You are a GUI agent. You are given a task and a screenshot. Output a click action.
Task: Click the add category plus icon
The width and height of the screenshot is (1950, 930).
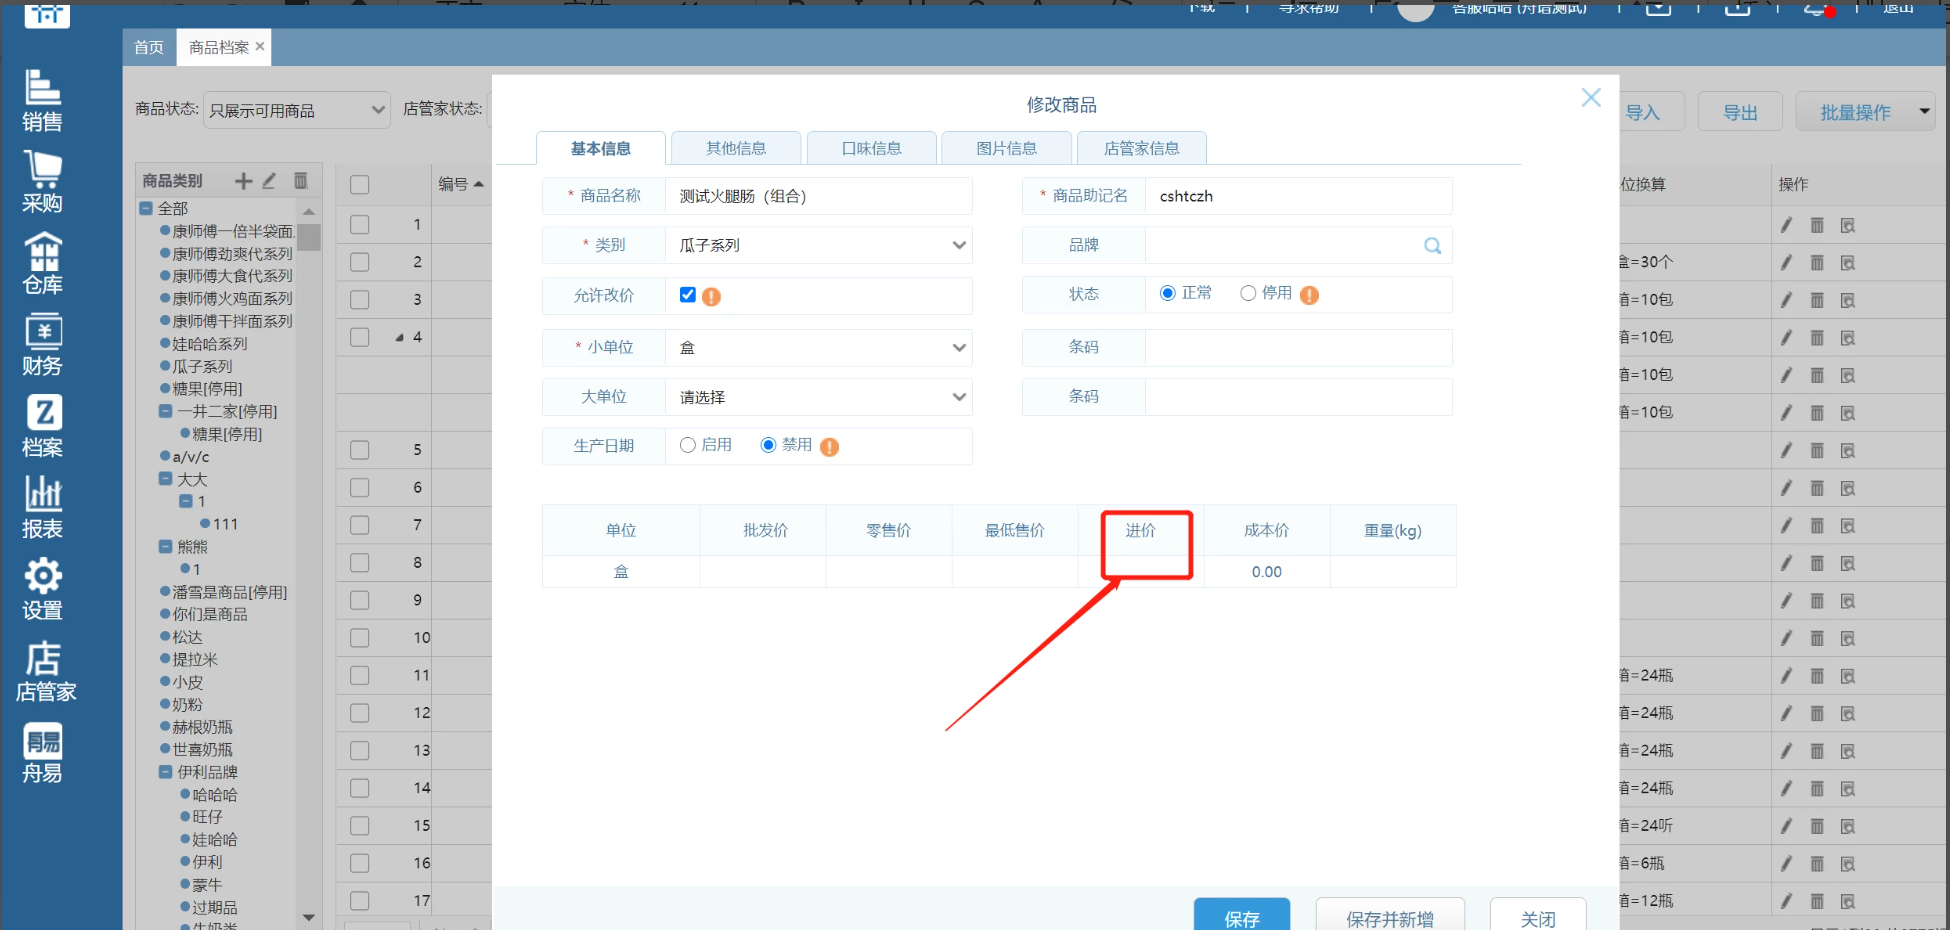coord(243,181)
